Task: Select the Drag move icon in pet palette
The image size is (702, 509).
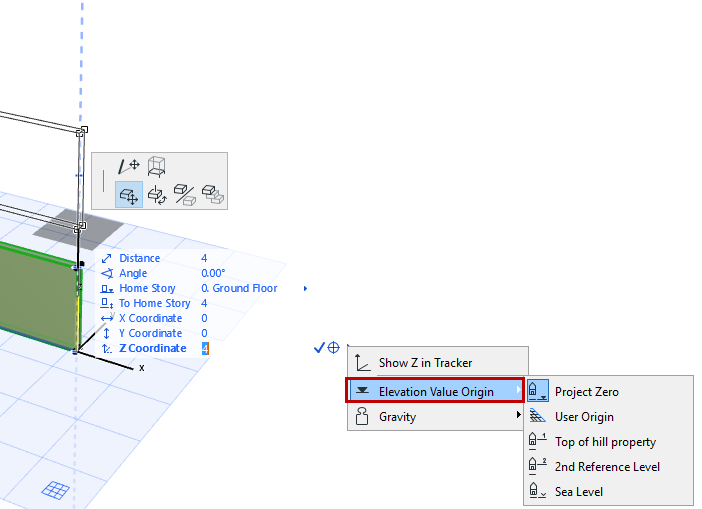Action: click(x=129, y=195)
